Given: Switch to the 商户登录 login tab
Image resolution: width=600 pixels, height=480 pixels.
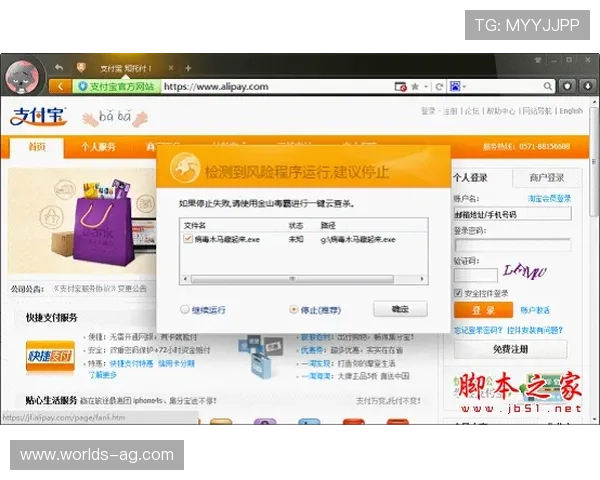Looking at the screenshot, I should [547, 178].
